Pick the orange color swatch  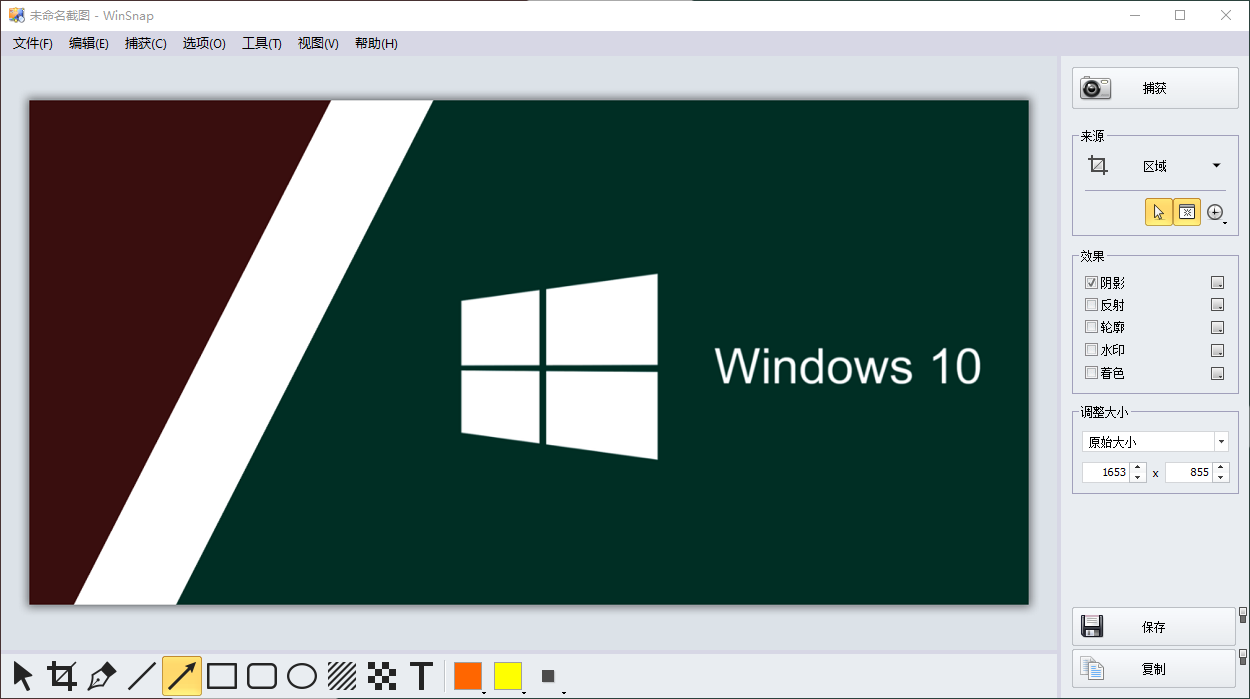coord(467,676)
